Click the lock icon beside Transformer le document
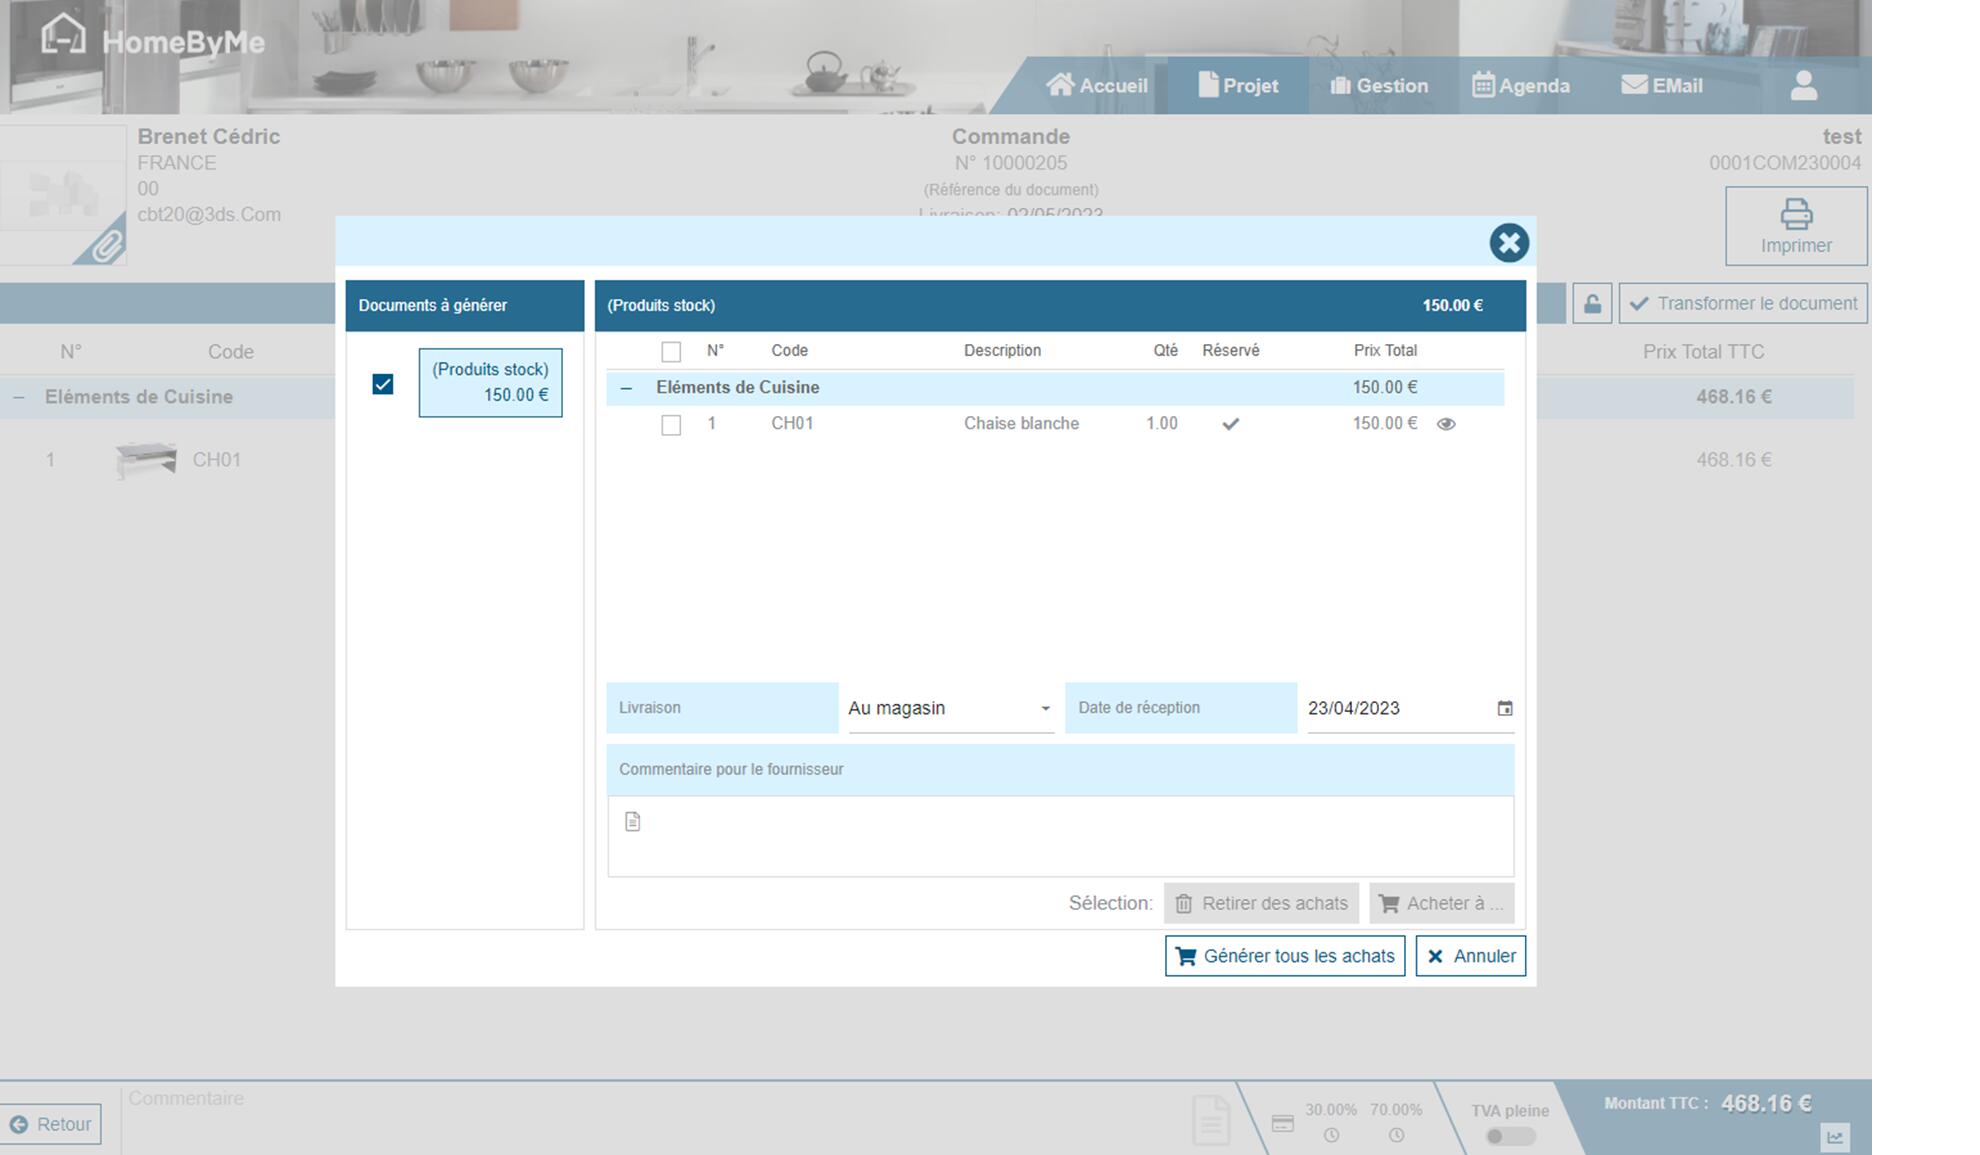Screen dimensions: 1980x1155 (x=1591, y=304)
